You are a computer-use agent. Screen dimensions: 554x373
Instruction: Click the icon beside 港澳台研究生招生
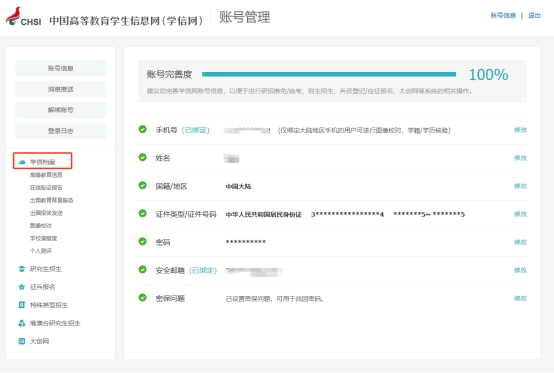coord(22,323)
